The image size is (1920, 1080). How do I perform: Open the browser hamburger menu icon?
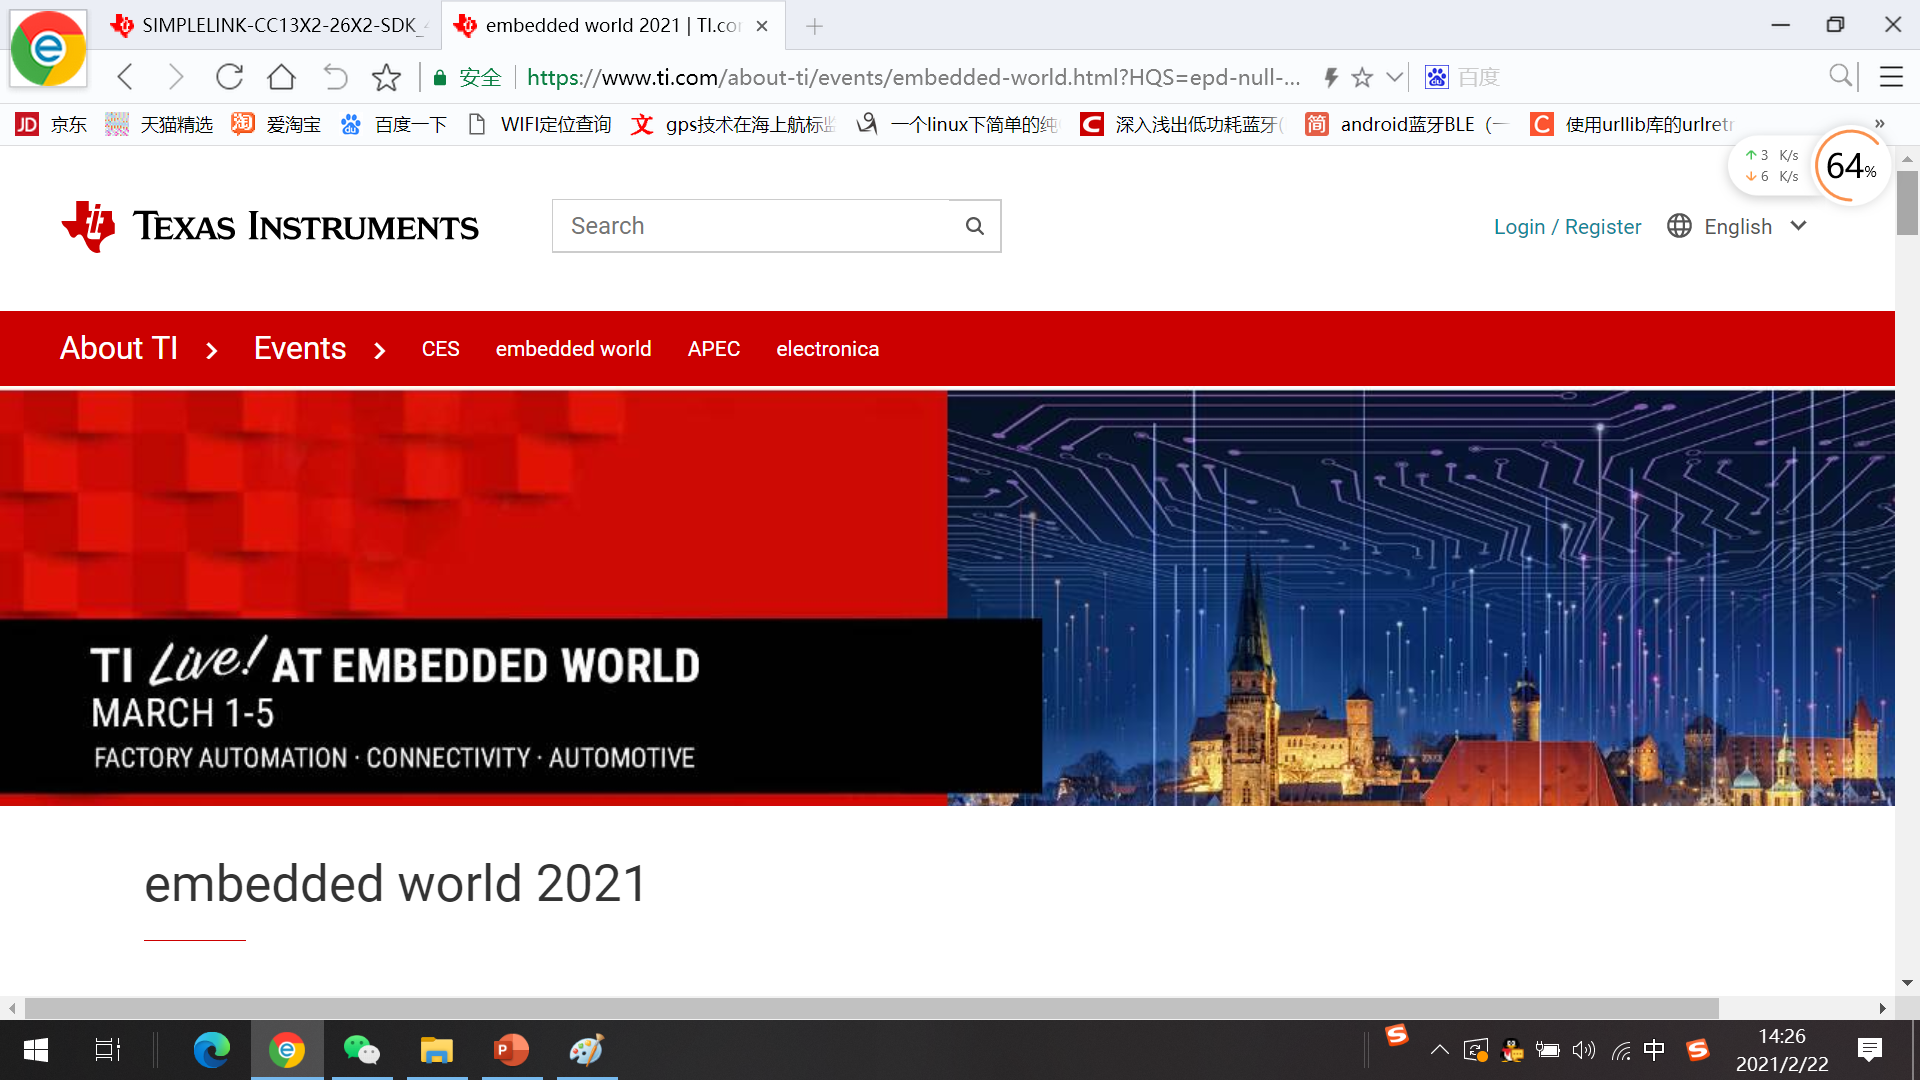(x=1891, y=77)
